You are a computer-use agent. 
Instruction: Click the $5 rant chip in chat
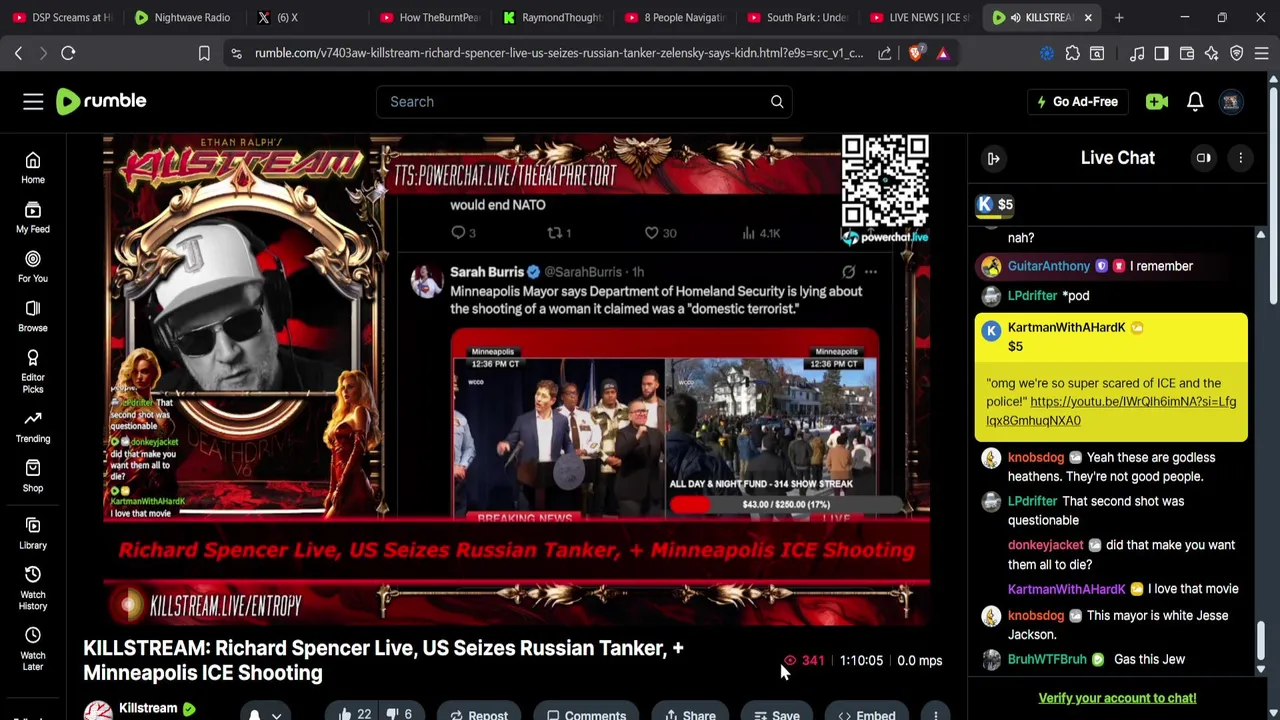(x=996, y=204)
